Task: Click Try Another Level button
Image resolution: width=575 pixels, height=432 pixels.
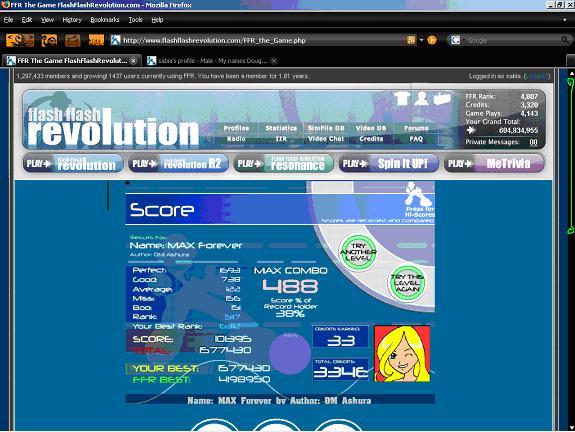Action: click(358, 252)
